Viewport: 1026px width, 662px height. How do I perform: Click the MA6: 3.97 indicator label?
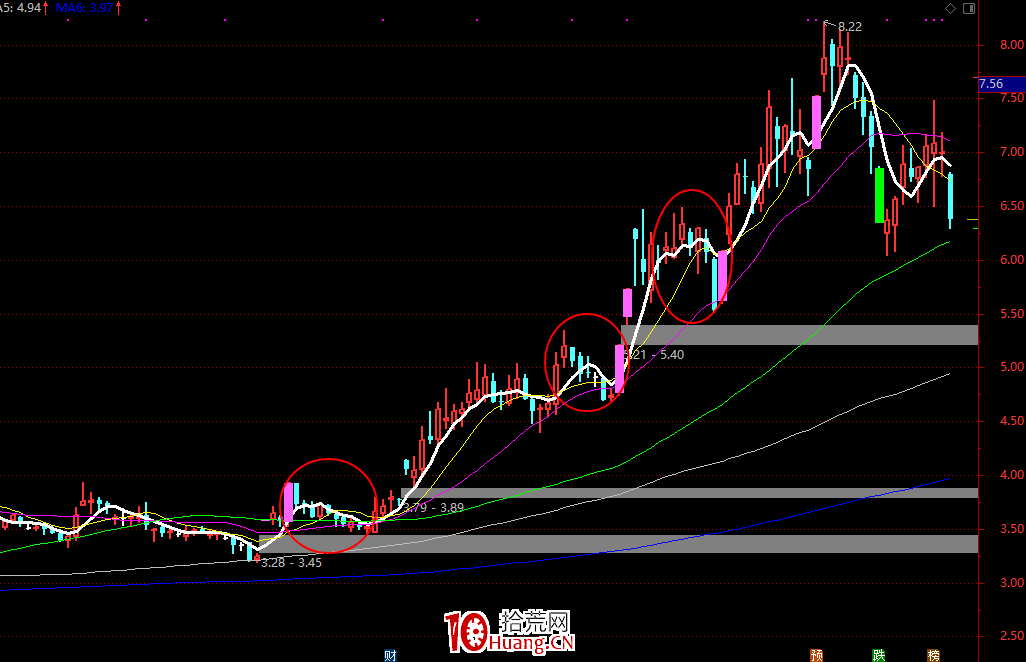click(88, 8)
